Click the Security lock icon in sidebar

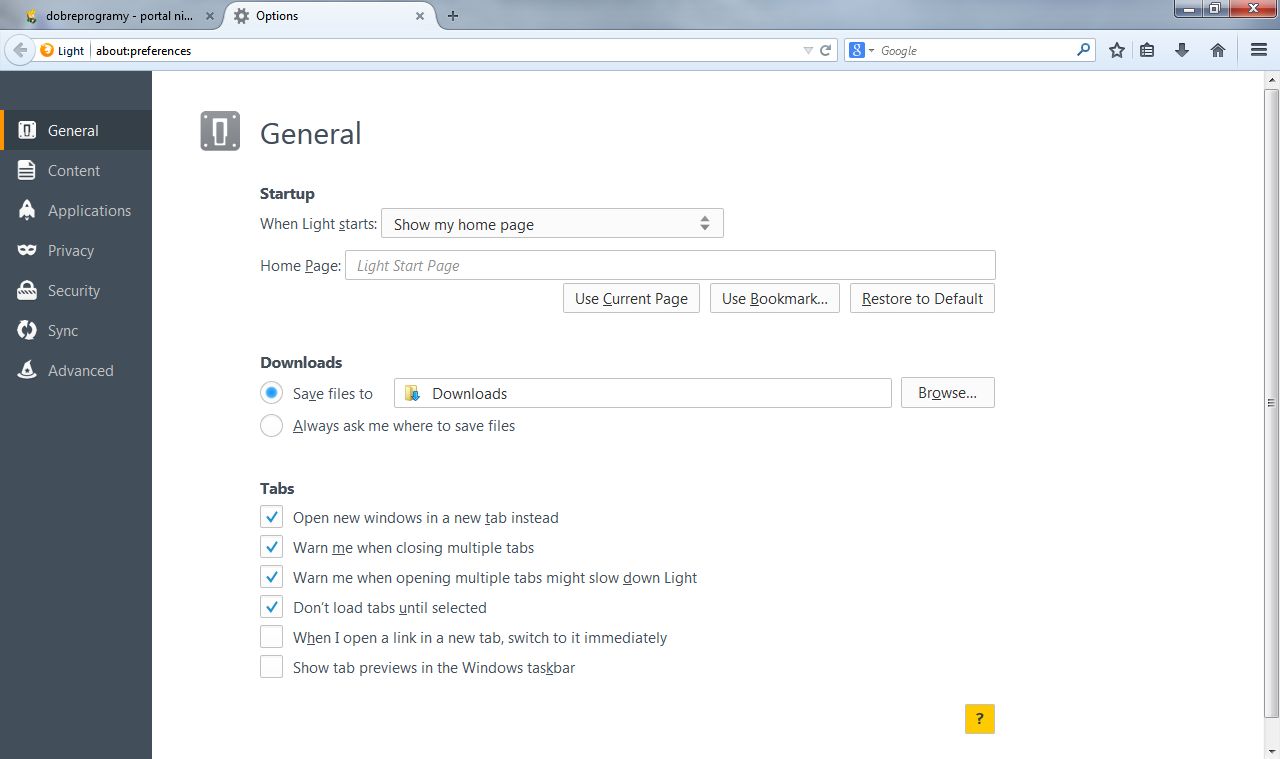tap(28, 290)
